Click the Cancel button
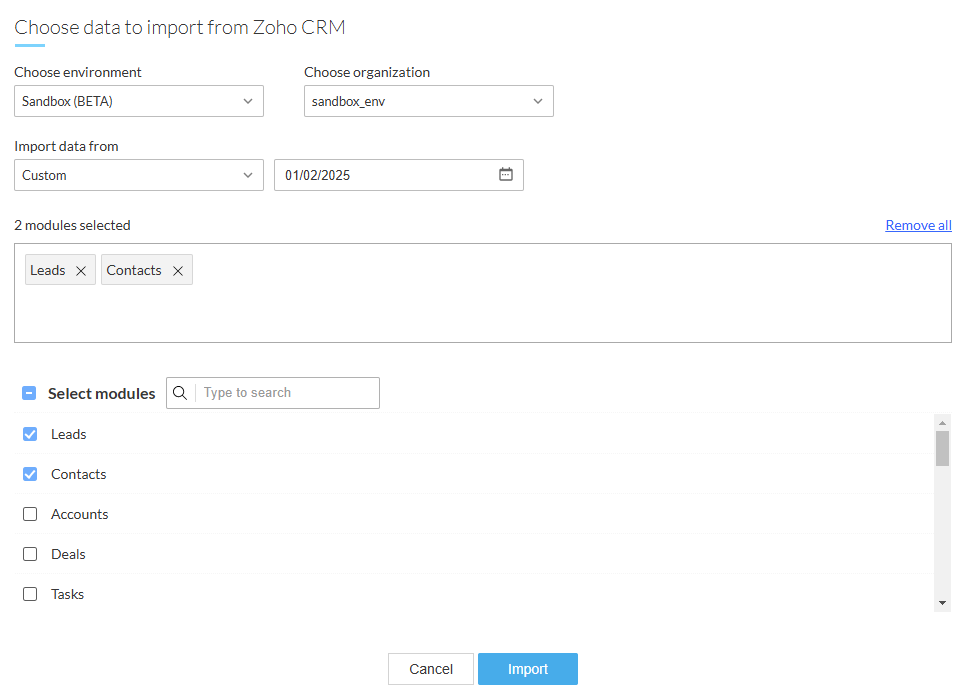Image resolution: width=959 pixels, height=700 pixels. tap(431, 669)
